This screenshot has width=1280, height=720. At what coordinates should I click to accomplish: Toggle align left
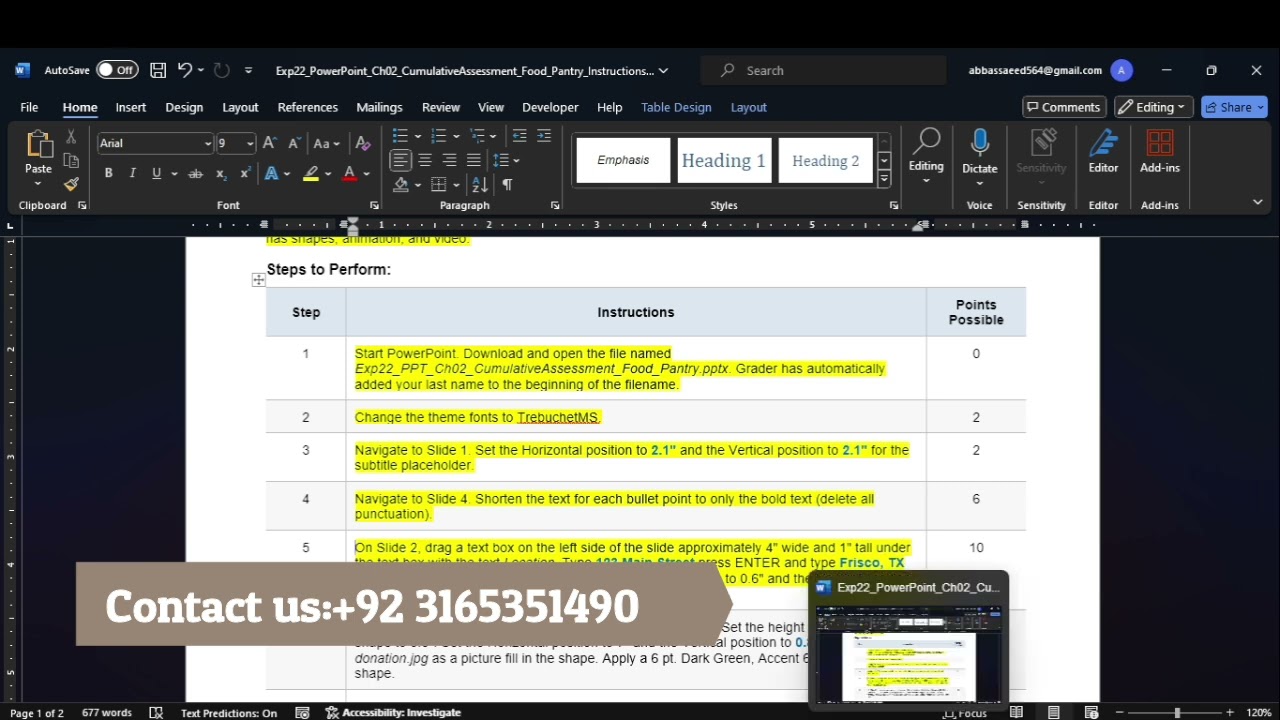[x=401, y=160]
